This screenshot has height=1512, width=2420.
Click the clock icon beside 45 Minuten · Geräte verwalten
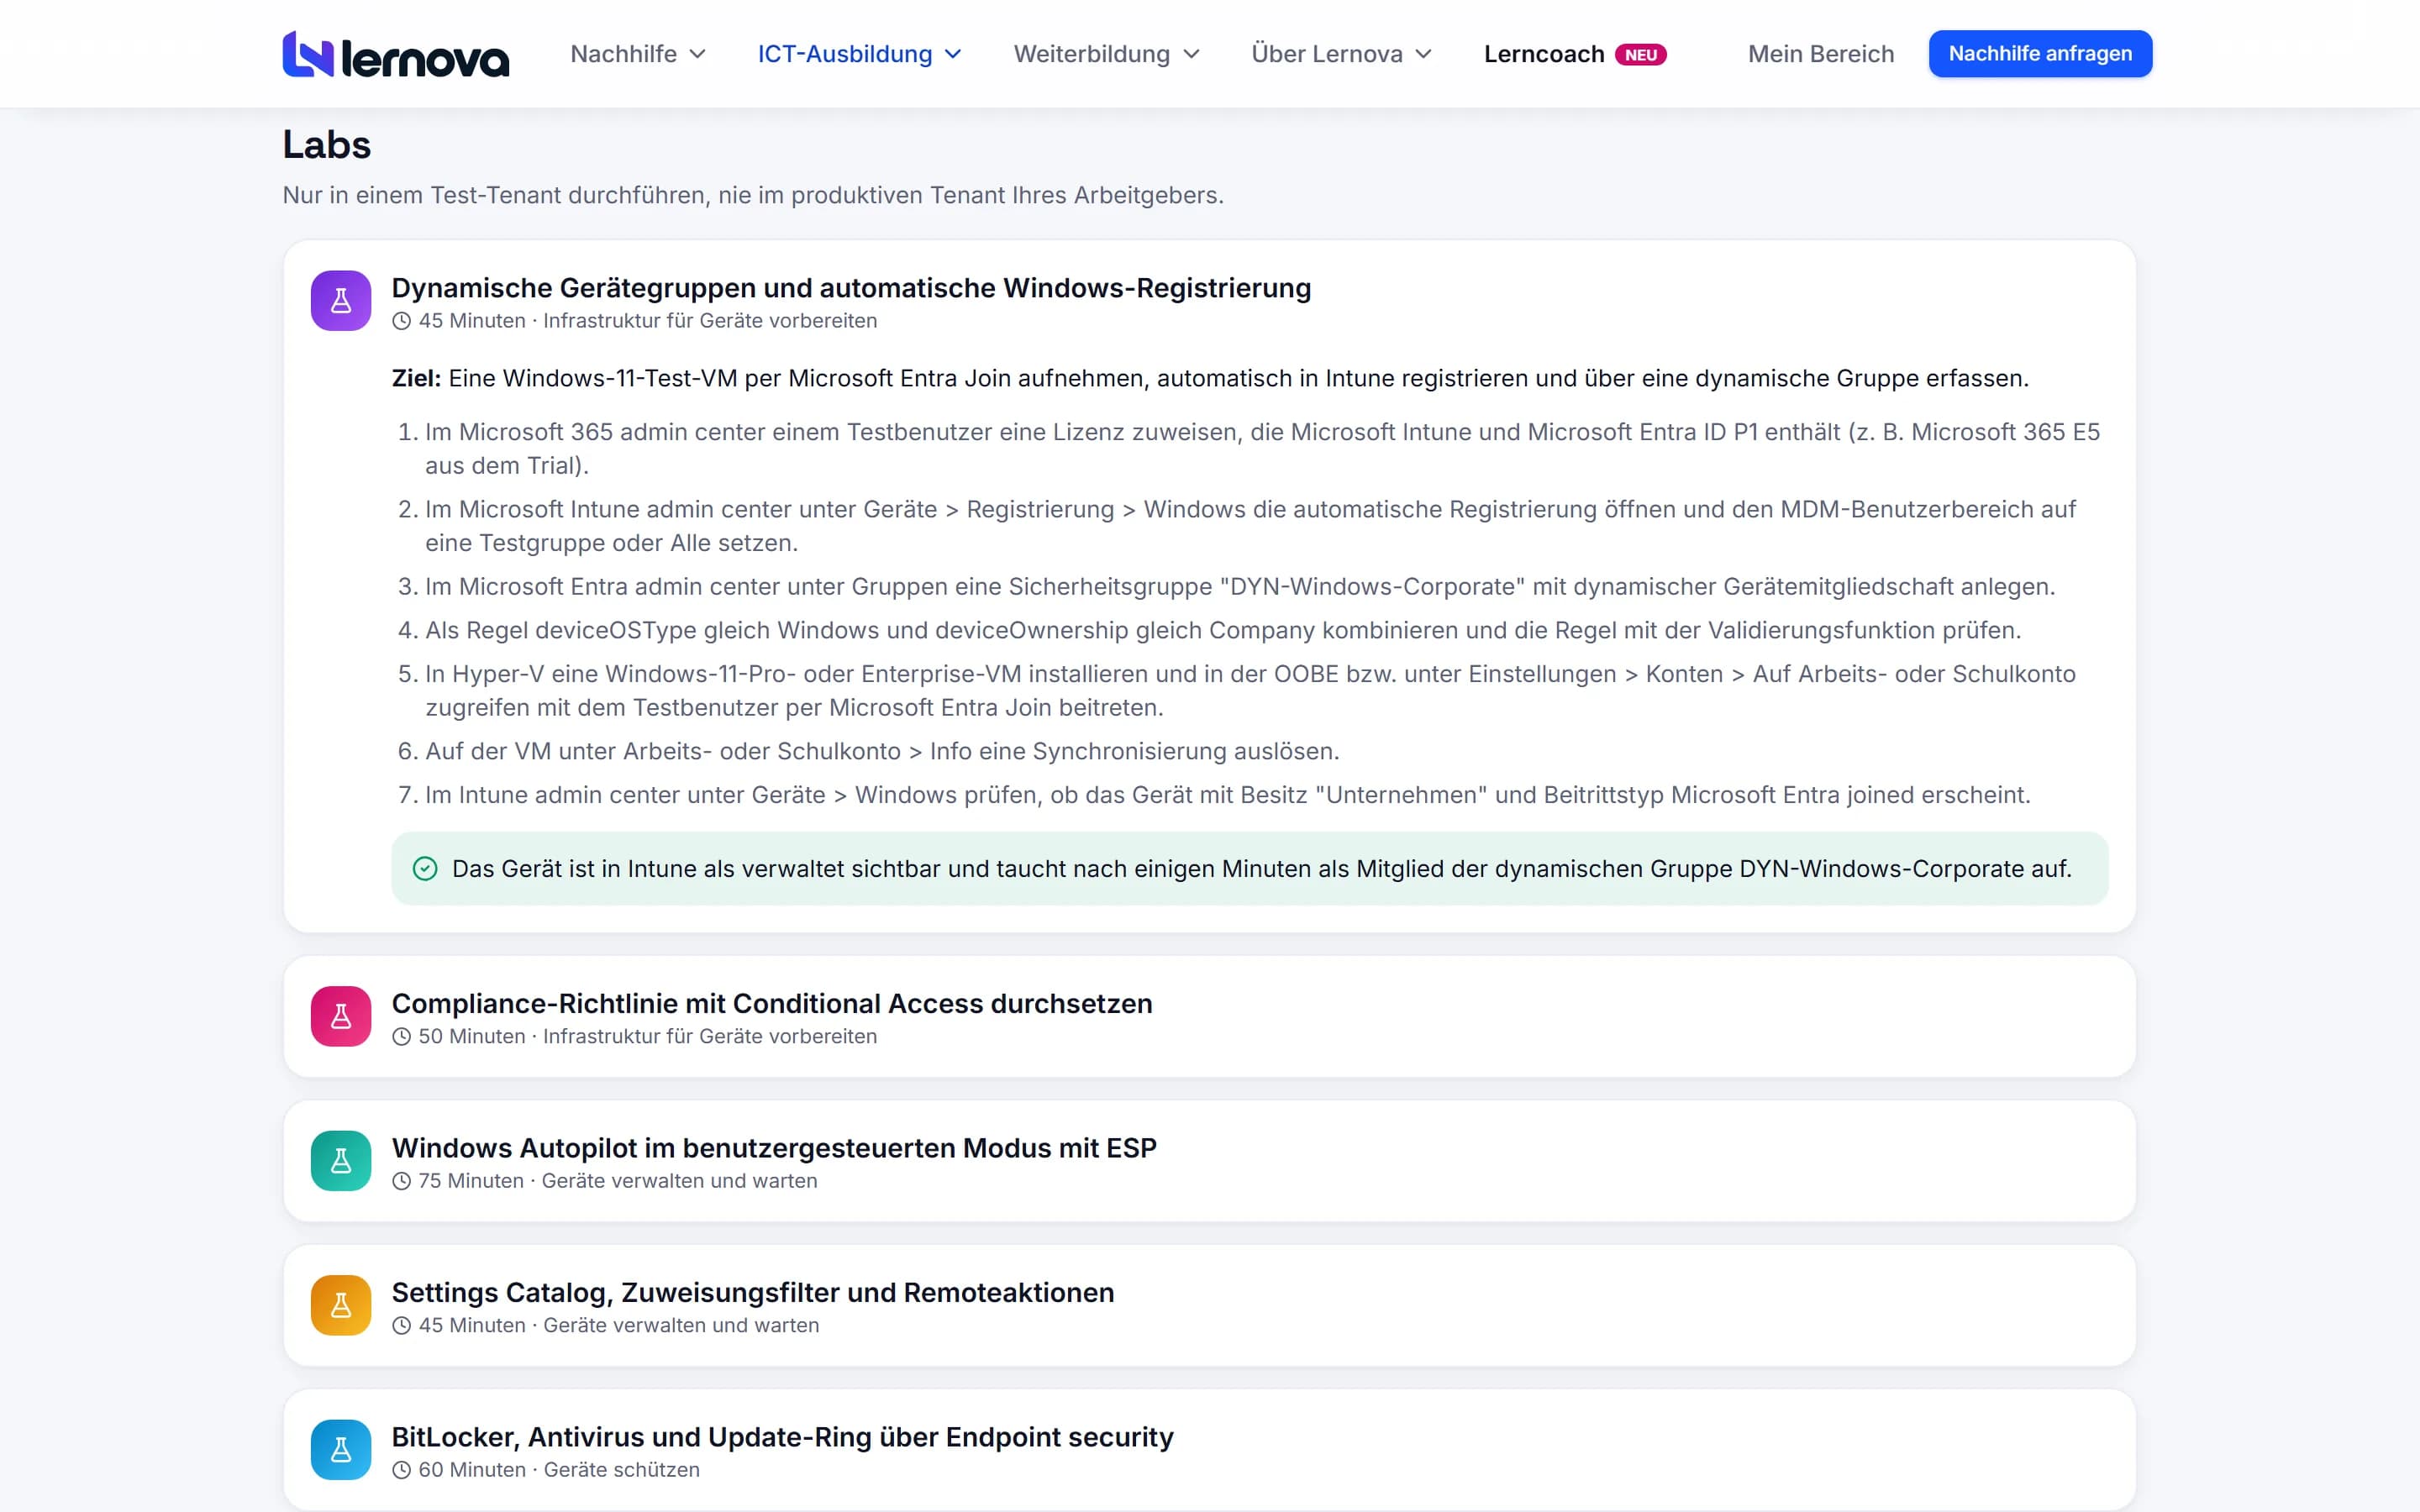coord(402,1326)
